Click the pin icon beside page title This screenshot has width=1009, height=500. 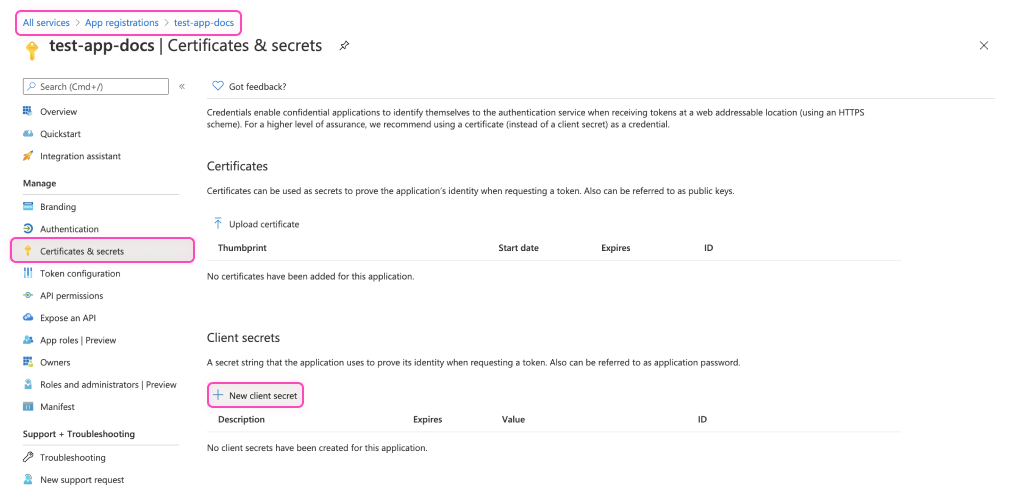tap(344, 46)
